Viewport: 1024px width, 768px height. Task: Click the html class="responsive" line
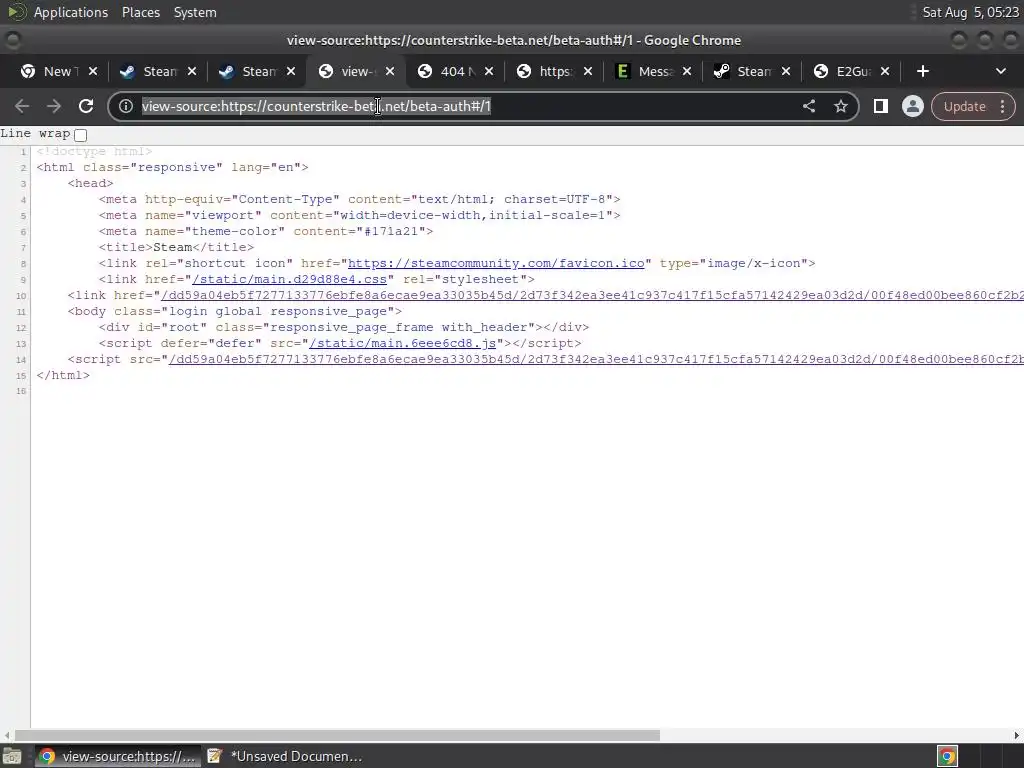(172, 167)
